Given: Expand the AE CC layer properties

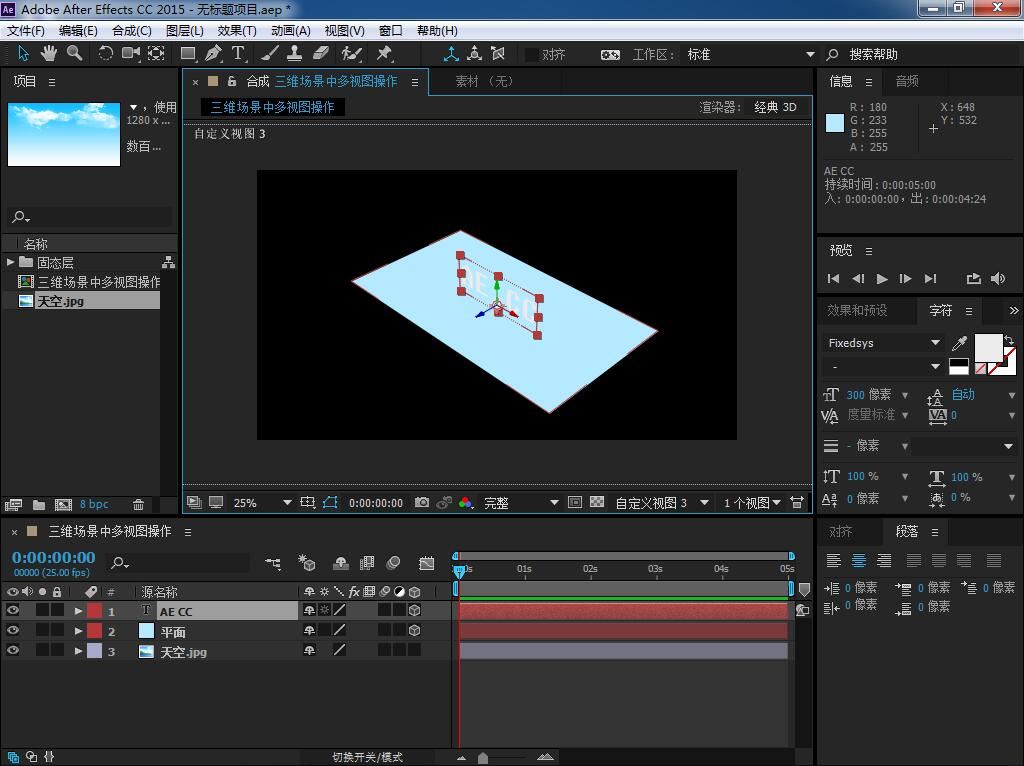Looking at the screenshot, I should (x=78, y=611).
